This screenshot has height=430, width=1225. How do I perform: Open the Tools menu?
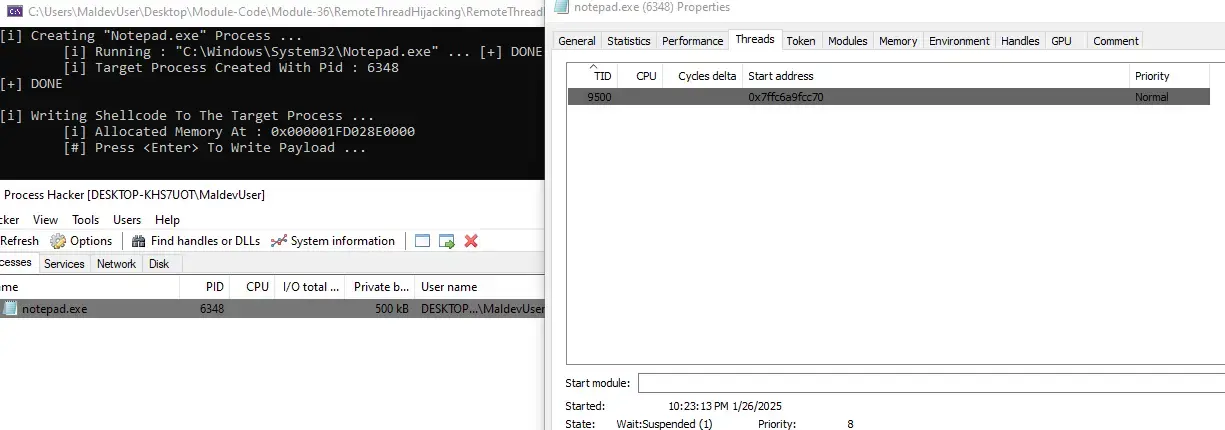(x=86, y=220)
